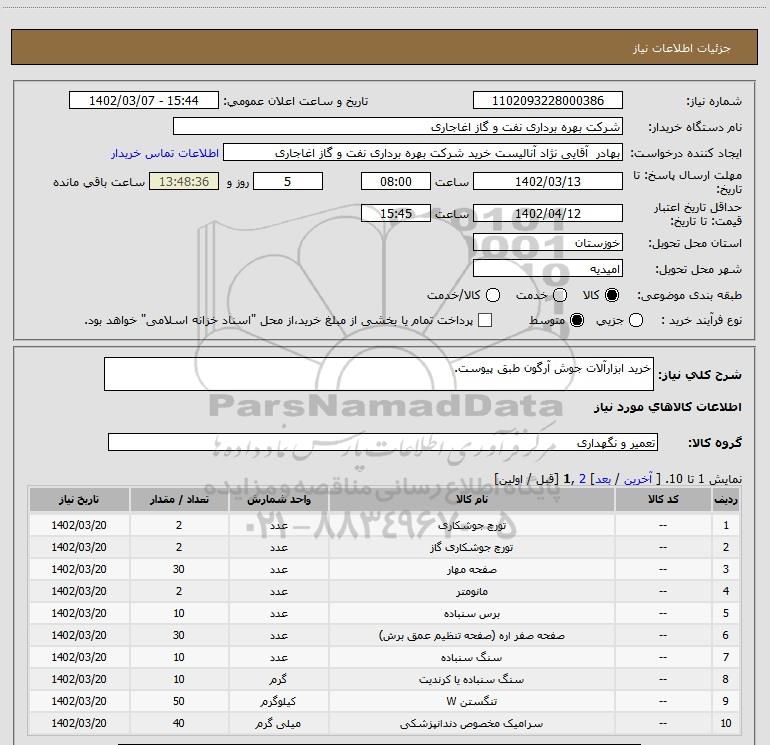770x745 pixels.
Task: Click the page header جزئیات اطلاعات نیاز
Action: (682, 48)
